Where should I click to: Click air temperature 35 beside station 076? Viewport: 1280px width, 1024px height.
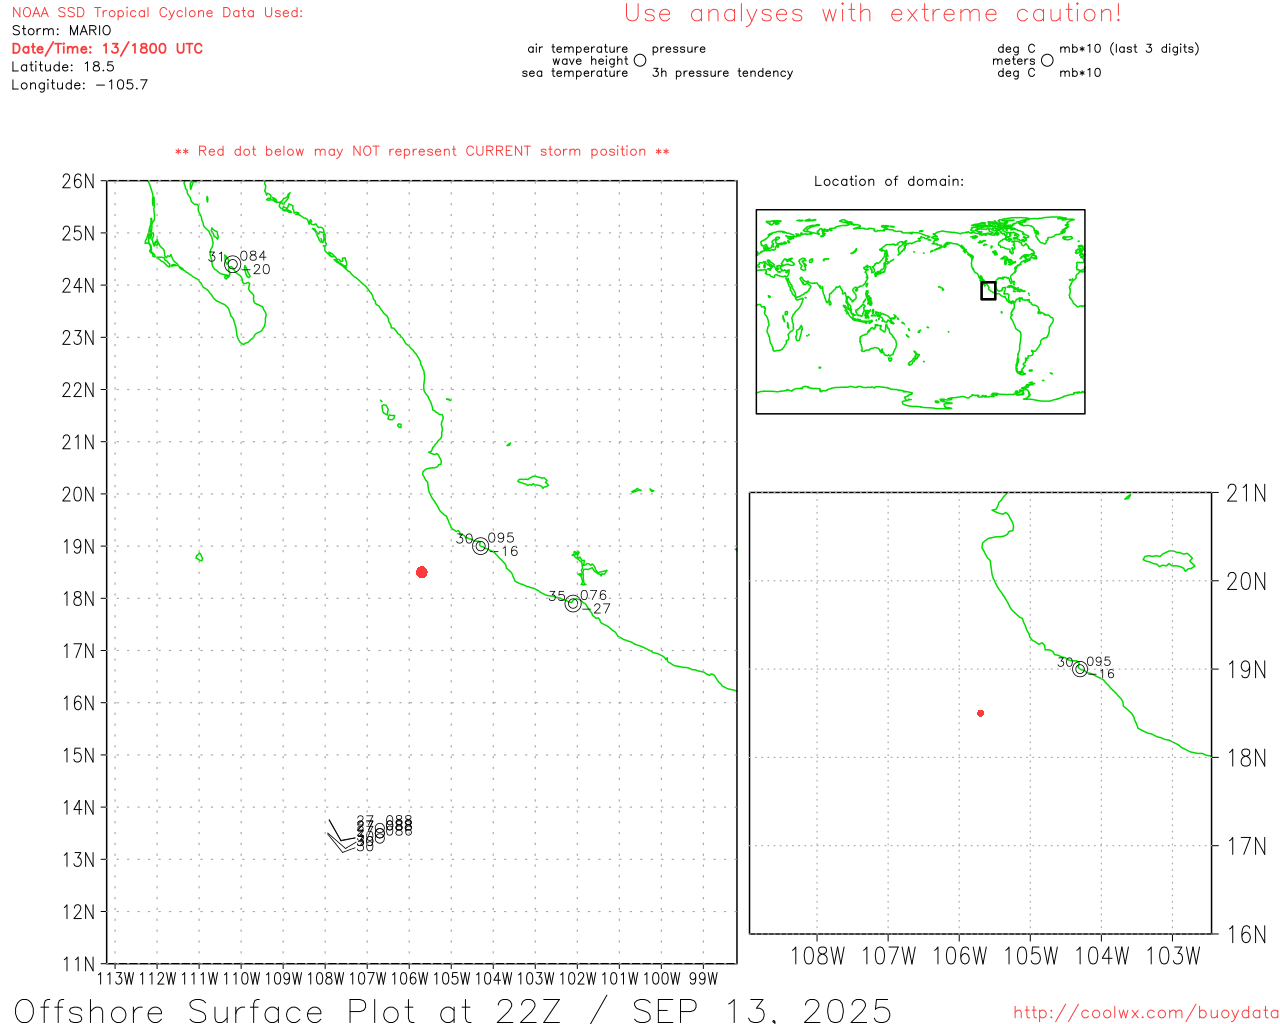pos(557,596)
